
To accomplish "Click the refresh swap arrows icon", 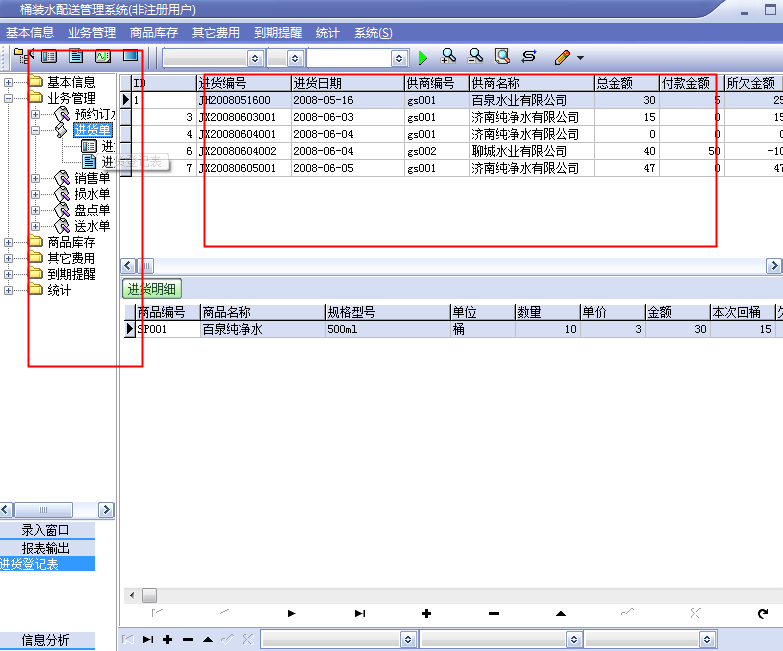I will coord(529,56).
